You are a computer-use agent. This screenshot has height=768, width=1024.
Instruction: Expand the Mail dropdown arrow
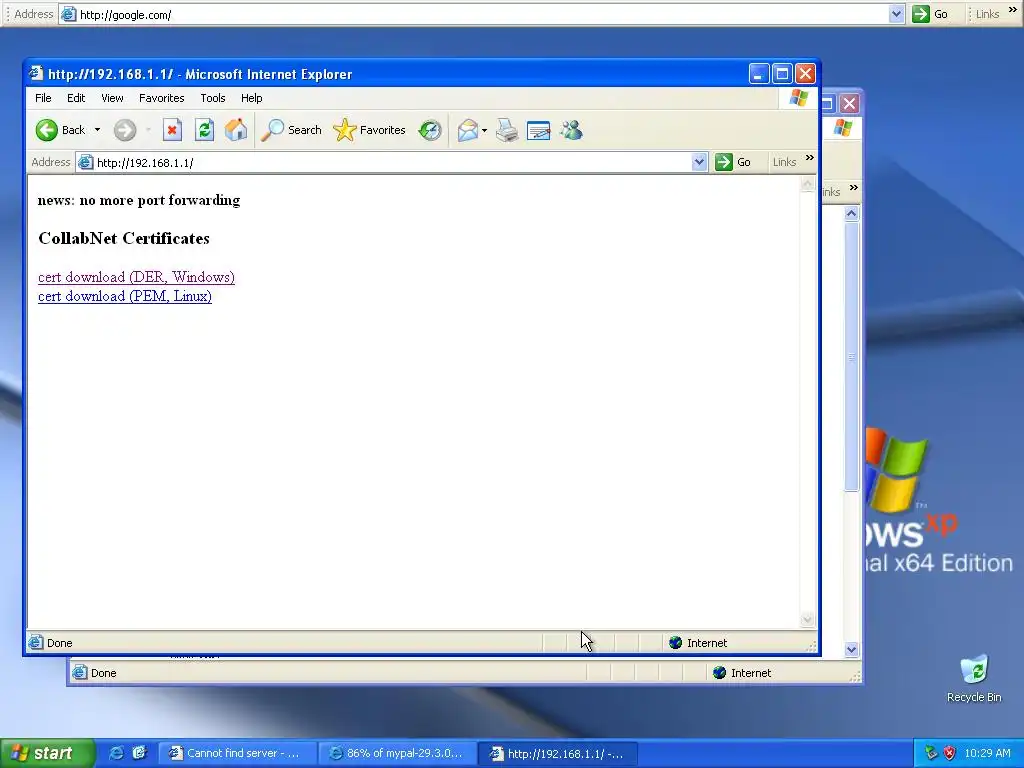[485, 130]
